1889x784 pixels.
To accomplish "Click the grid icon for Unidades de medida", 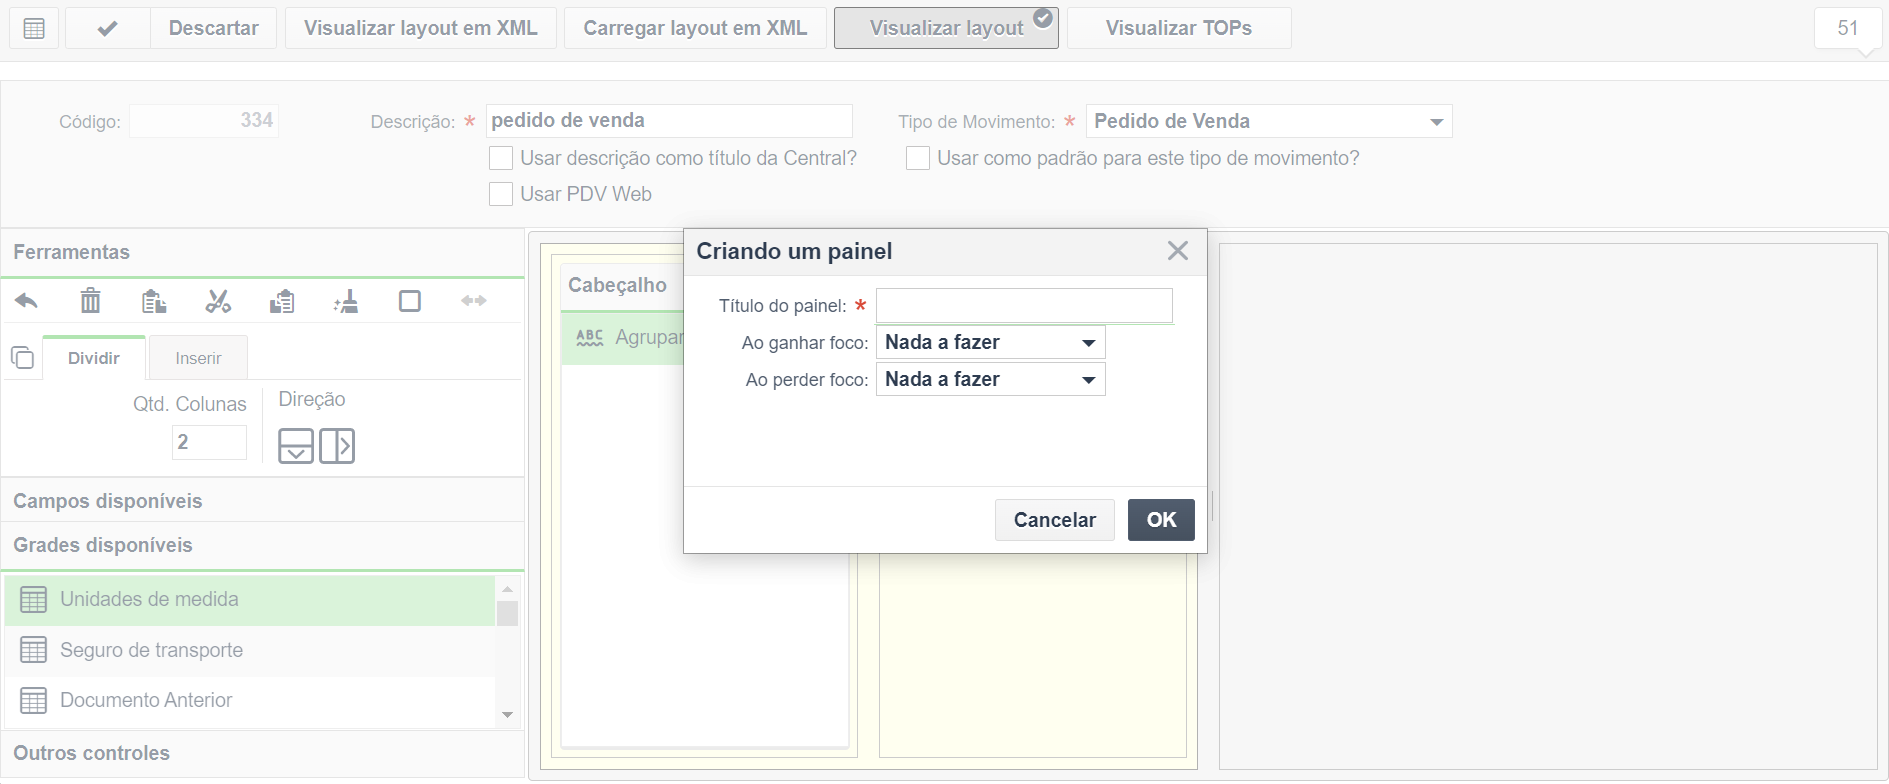I will [x=34, y=599].
